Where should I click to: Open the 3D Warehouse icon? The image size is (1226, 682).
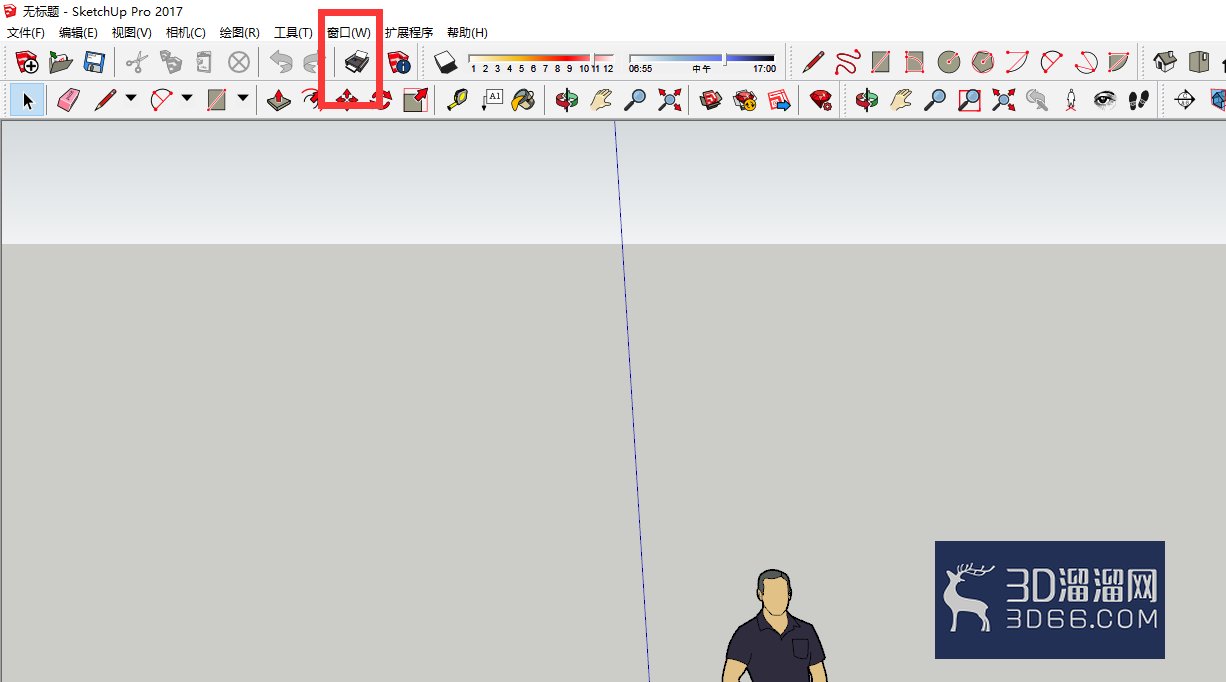pyautogui.click(x=711, y=100)
